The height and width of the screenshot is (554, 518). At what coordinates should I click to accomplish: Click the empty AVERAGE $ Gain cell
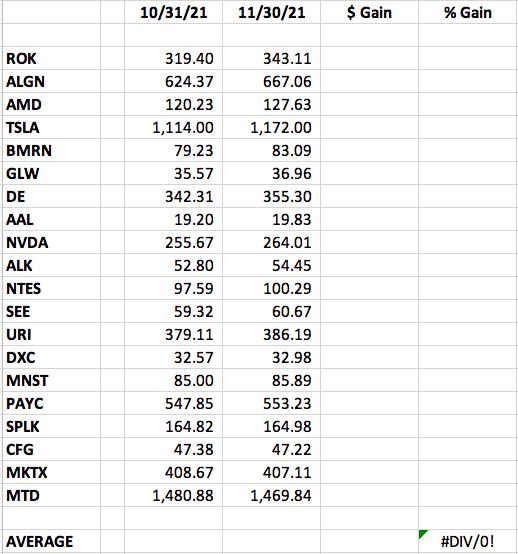point(370,541)
